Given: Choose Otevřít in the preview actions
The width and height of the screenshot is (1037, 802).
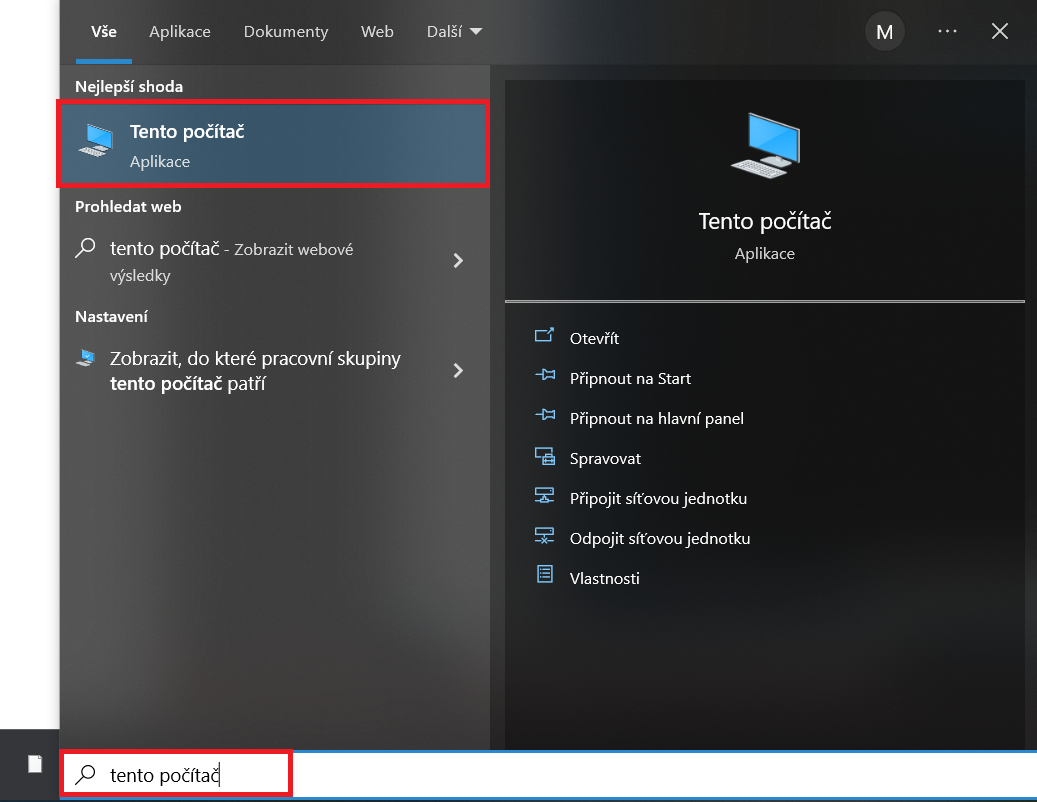Looking at the screenshot, I should (594, 339).
